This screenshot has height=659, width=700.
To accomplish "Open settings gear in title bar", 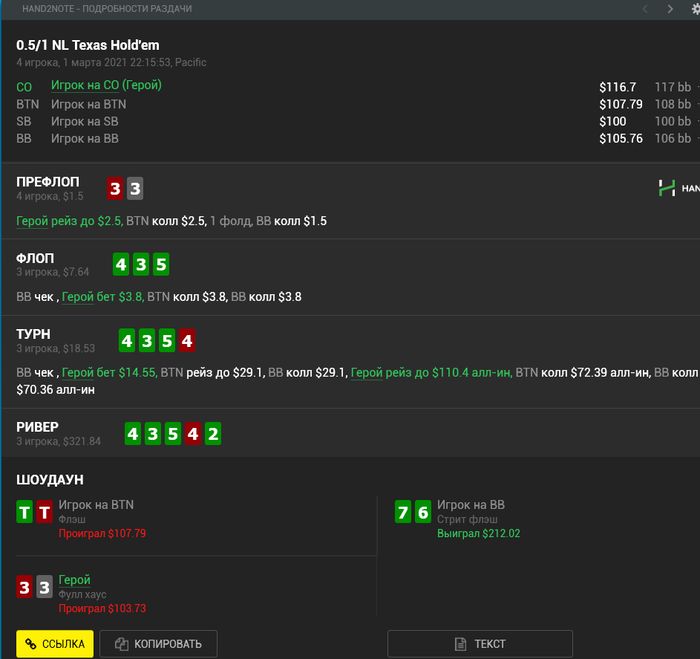I will tap(696, 9).
